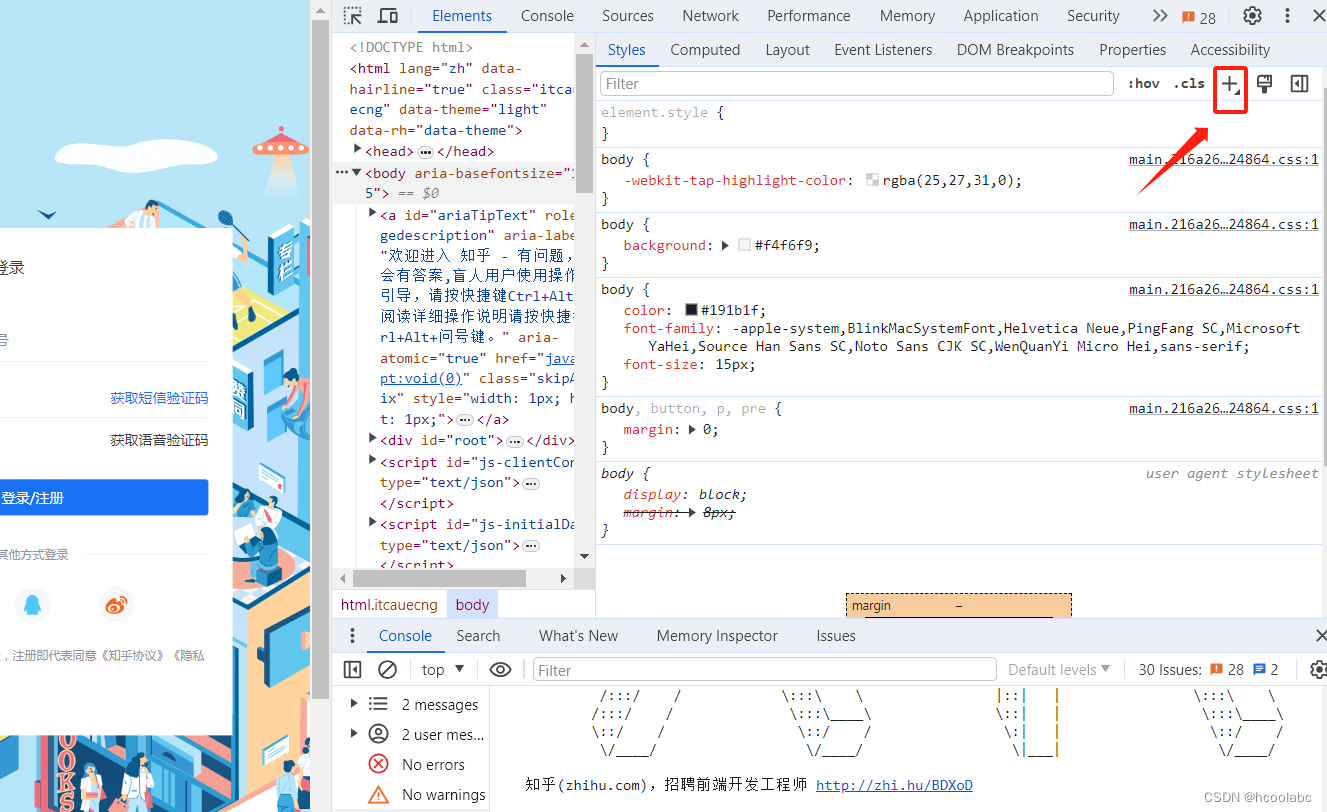Image resolution: width=1327 pixels, height=812 pixels.
Task: Select the Event Listeners subtab
Action: 883,50
